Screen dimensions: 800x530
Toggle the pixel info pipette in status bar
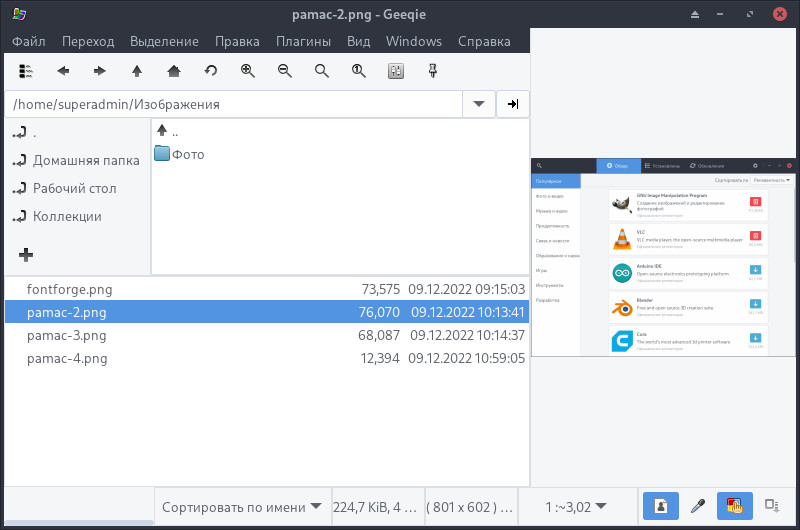[x=699, y=506]
